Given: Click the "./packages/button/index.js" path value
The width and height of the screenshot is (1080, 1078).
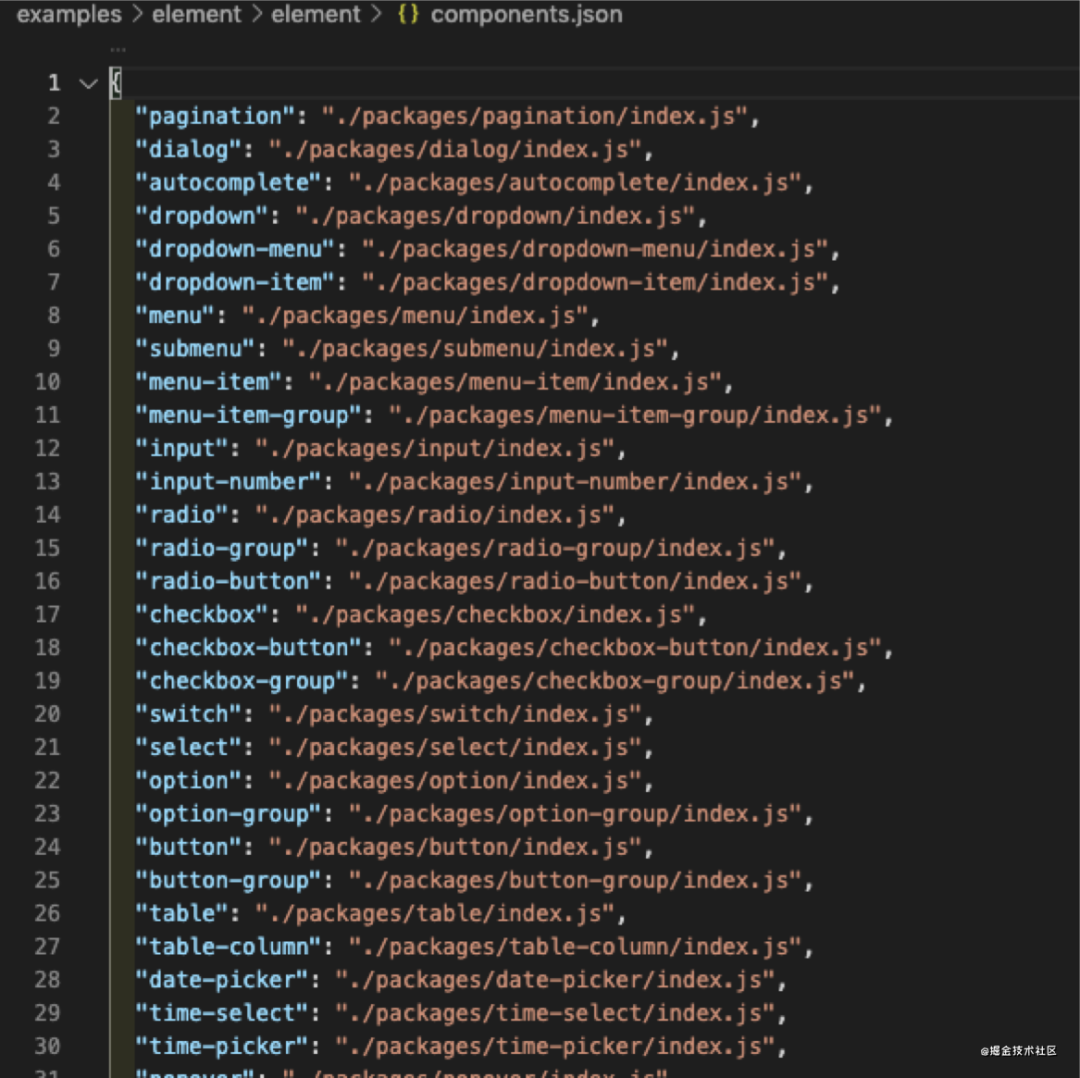Looking at the screenshot, I should [455, 847].
